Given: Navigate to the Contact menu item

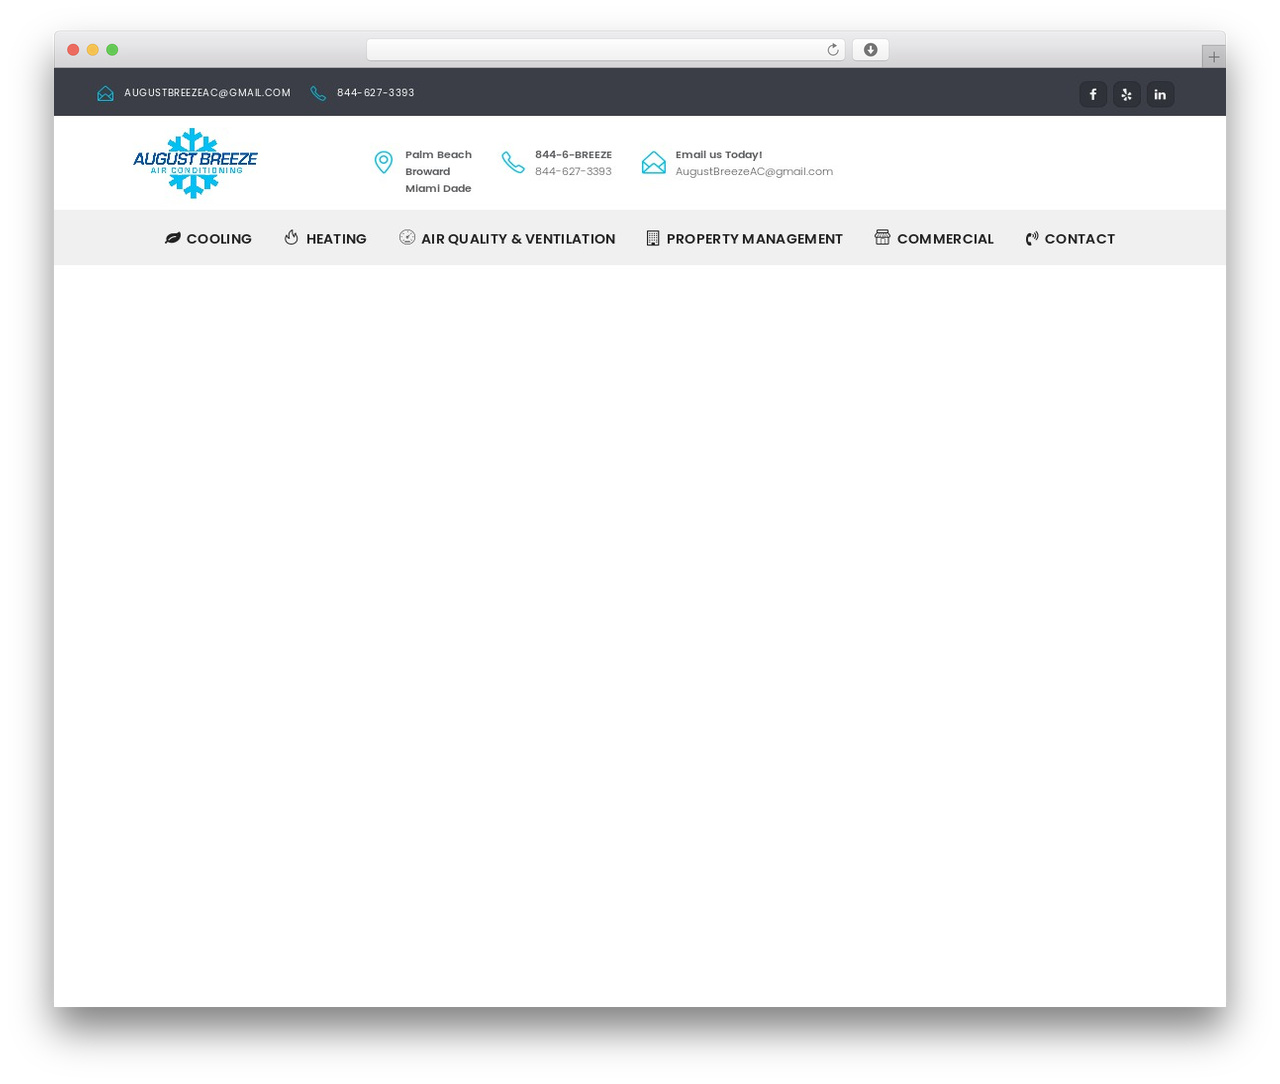Looking at the screenshot, I should click(x=1070, y=238).
